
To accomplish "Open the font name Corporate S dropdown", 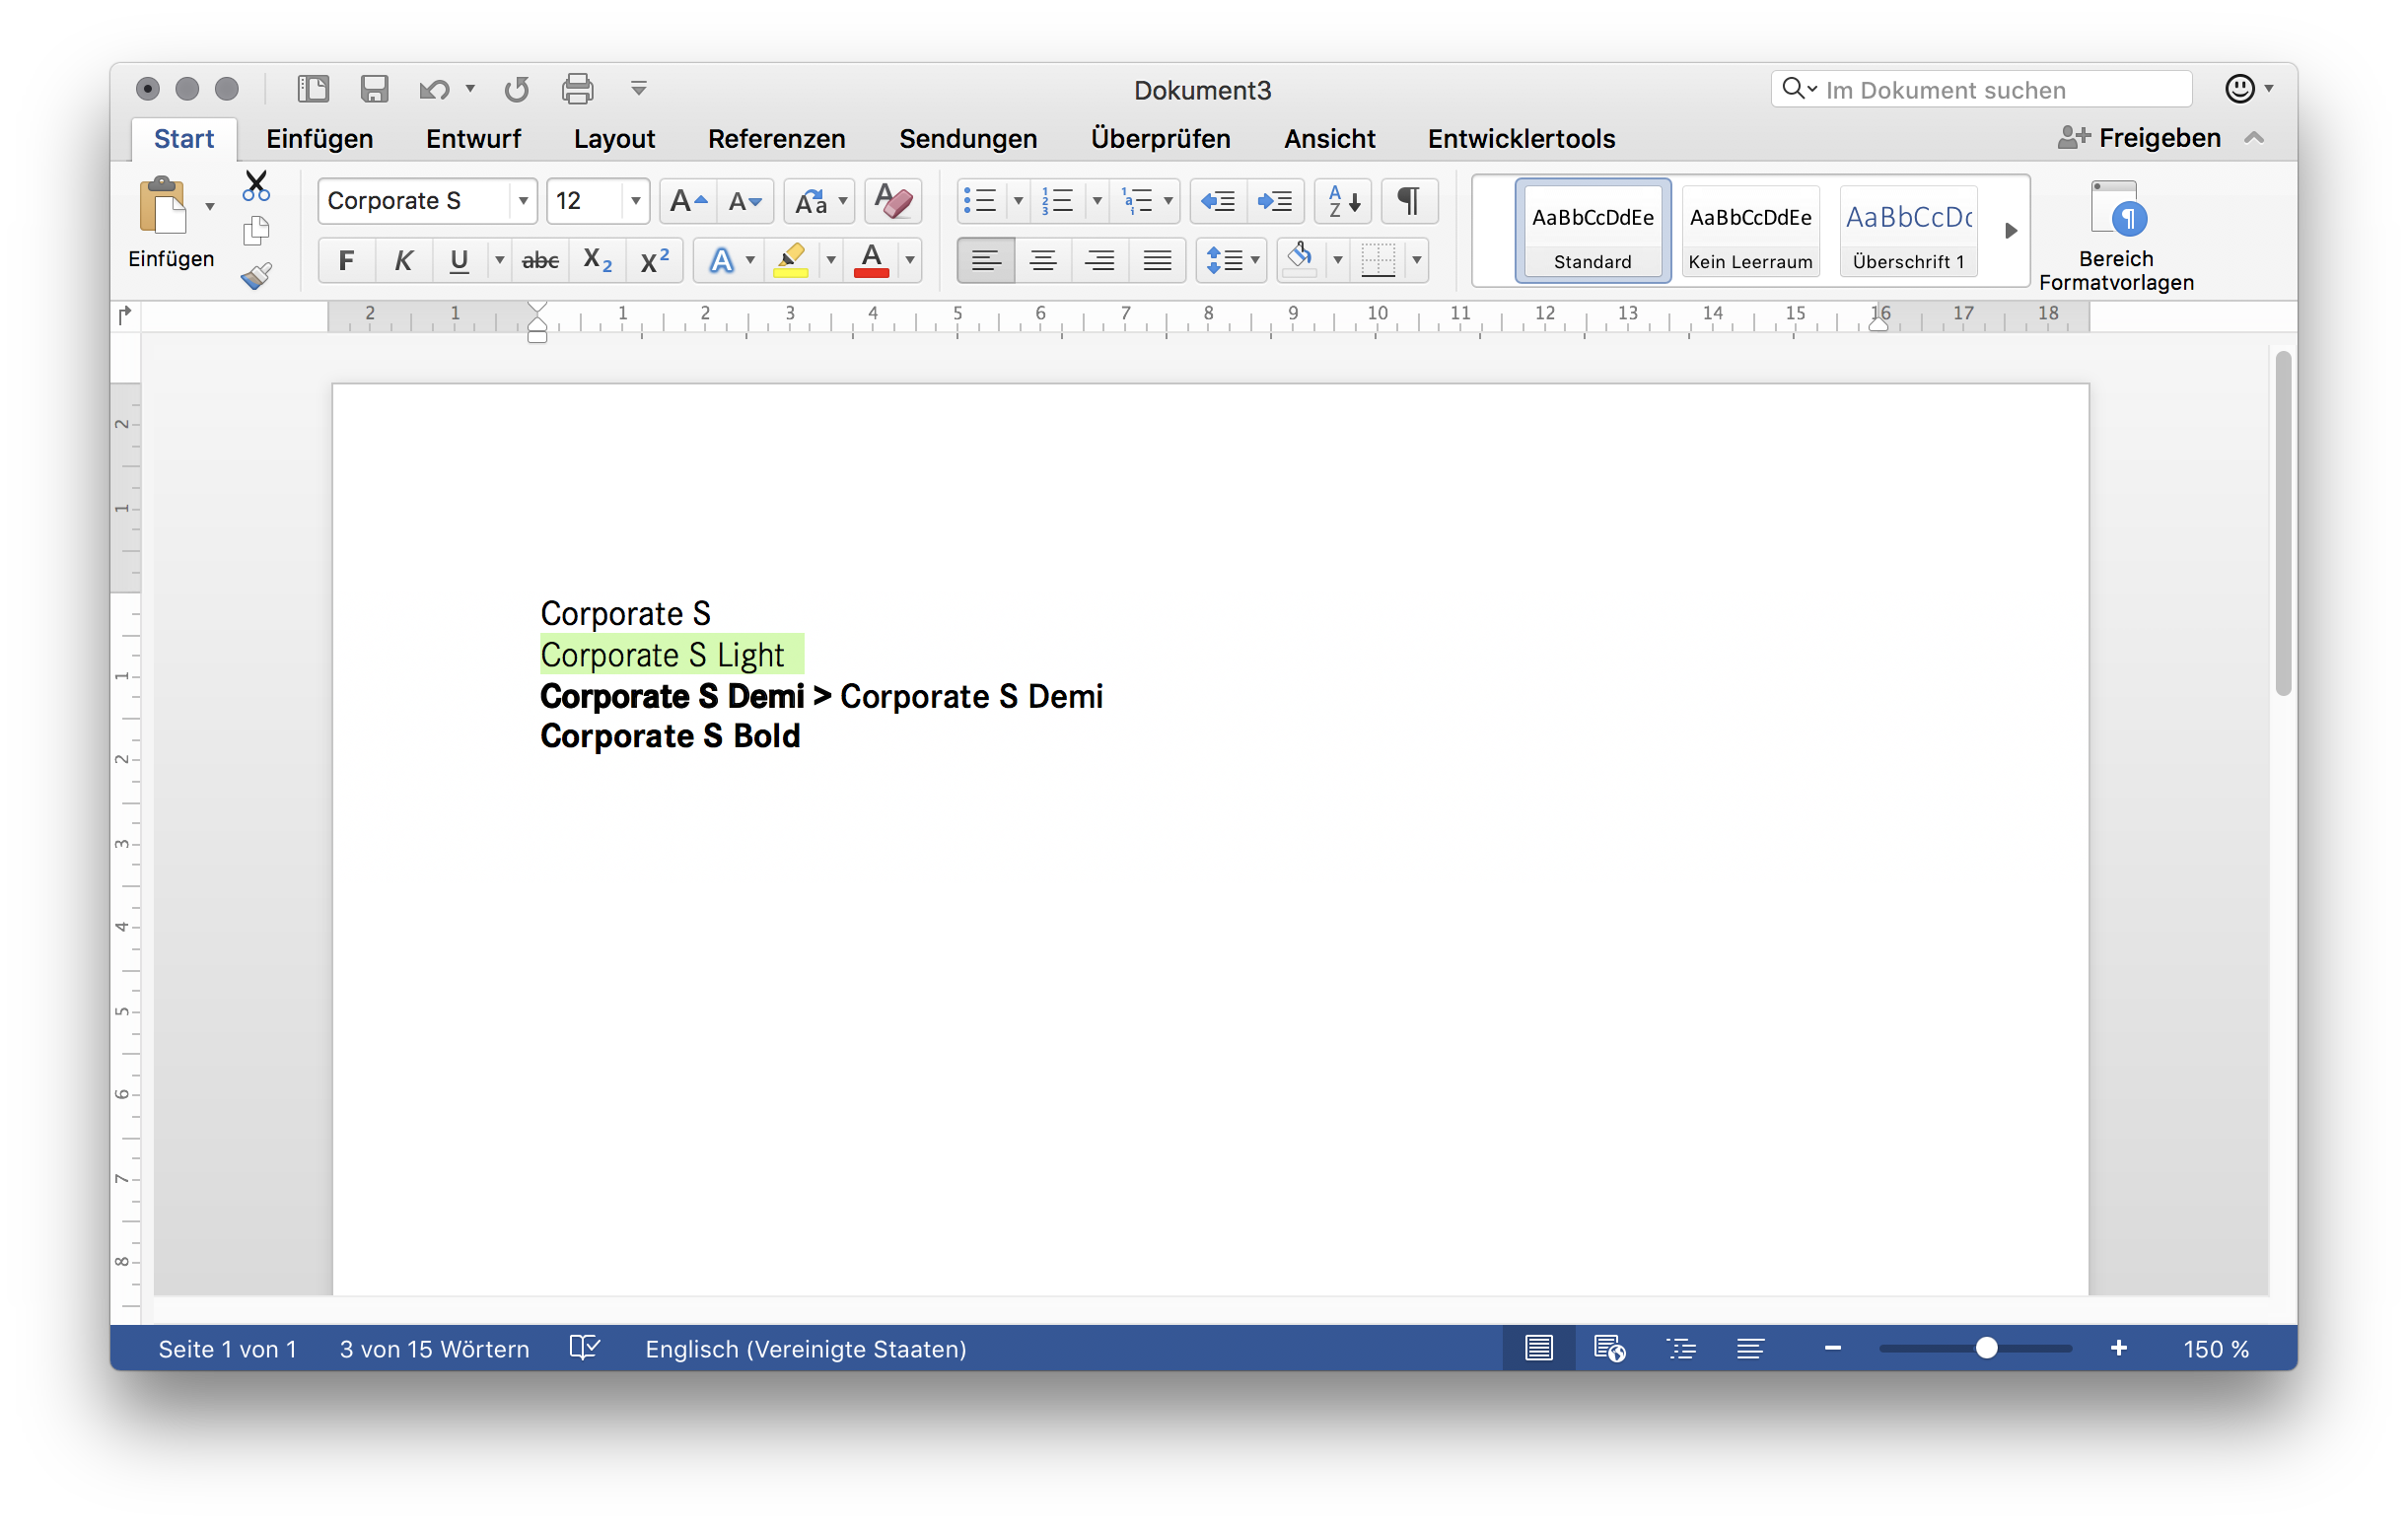I will (x=523, y=201).
